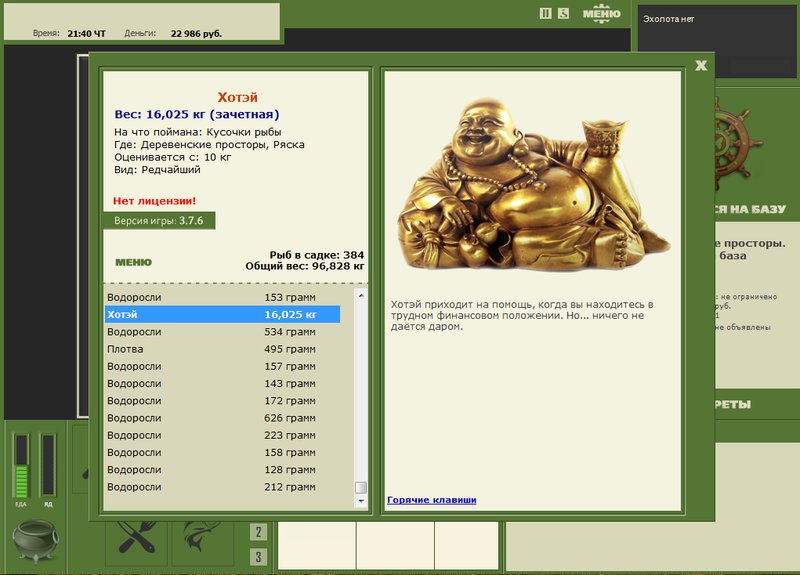The image size is (800, 575).
Task: Select Водоросли 143 грамм row
Action: click(x=222, y=384)
